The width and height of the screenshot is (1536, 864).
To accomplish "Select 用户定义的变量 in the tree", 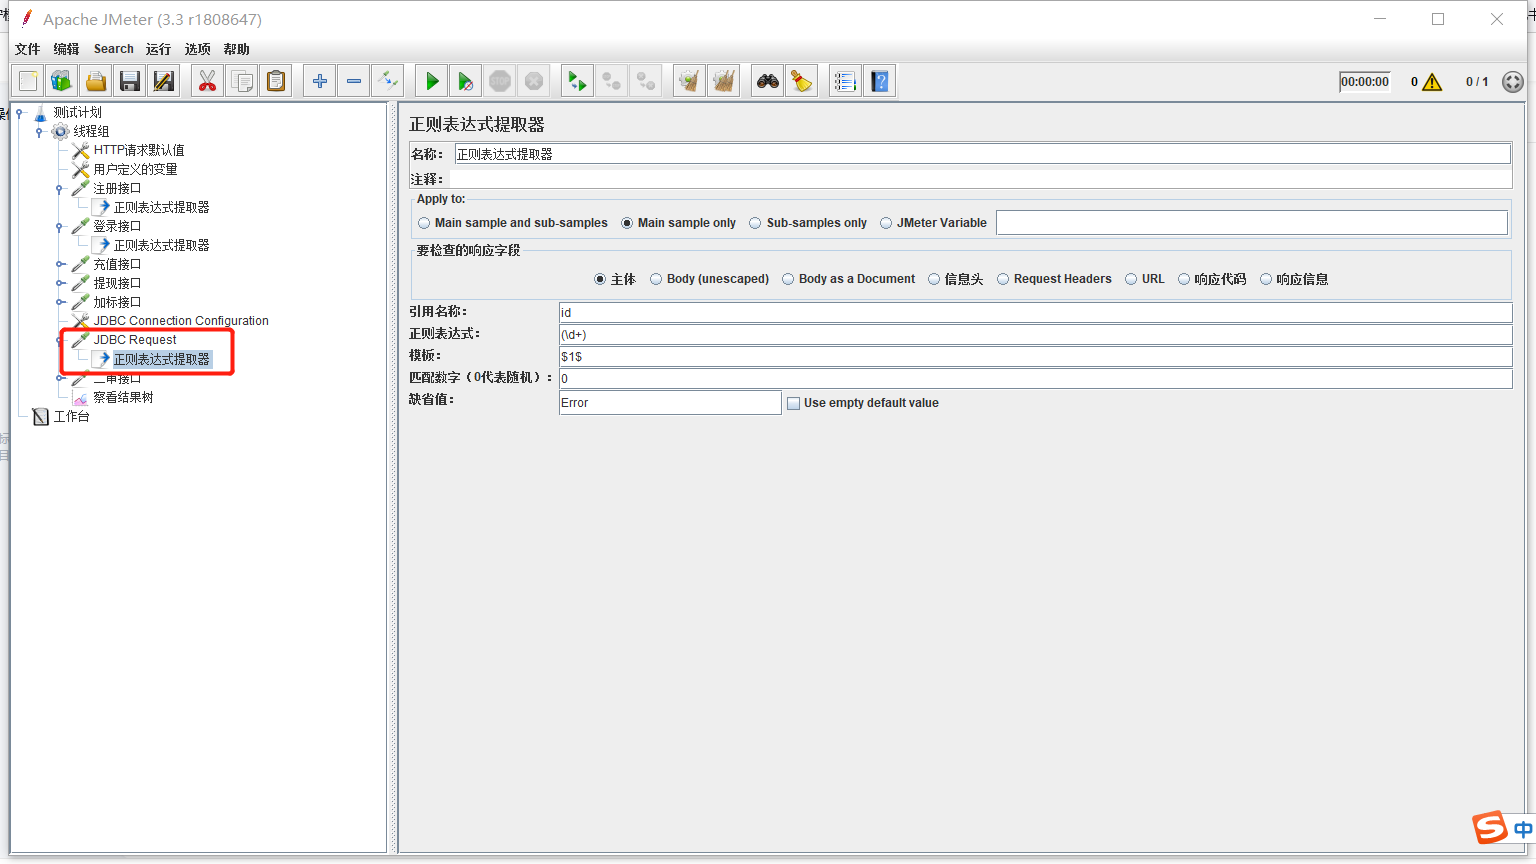I will pyautogui.click(x=135, y=169).
